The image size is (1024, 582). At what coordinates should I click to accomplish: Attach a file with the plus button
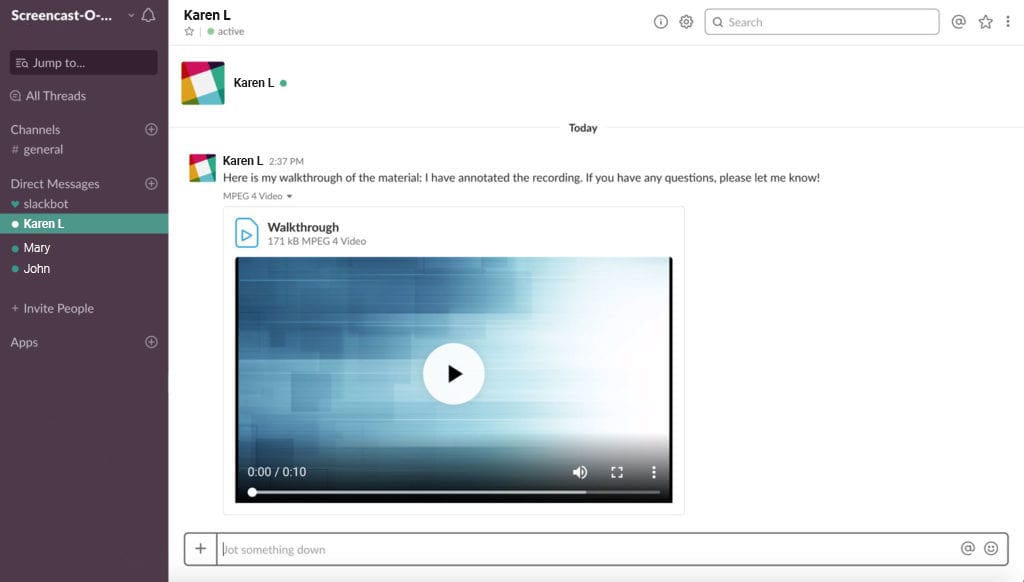click(200, 549)
